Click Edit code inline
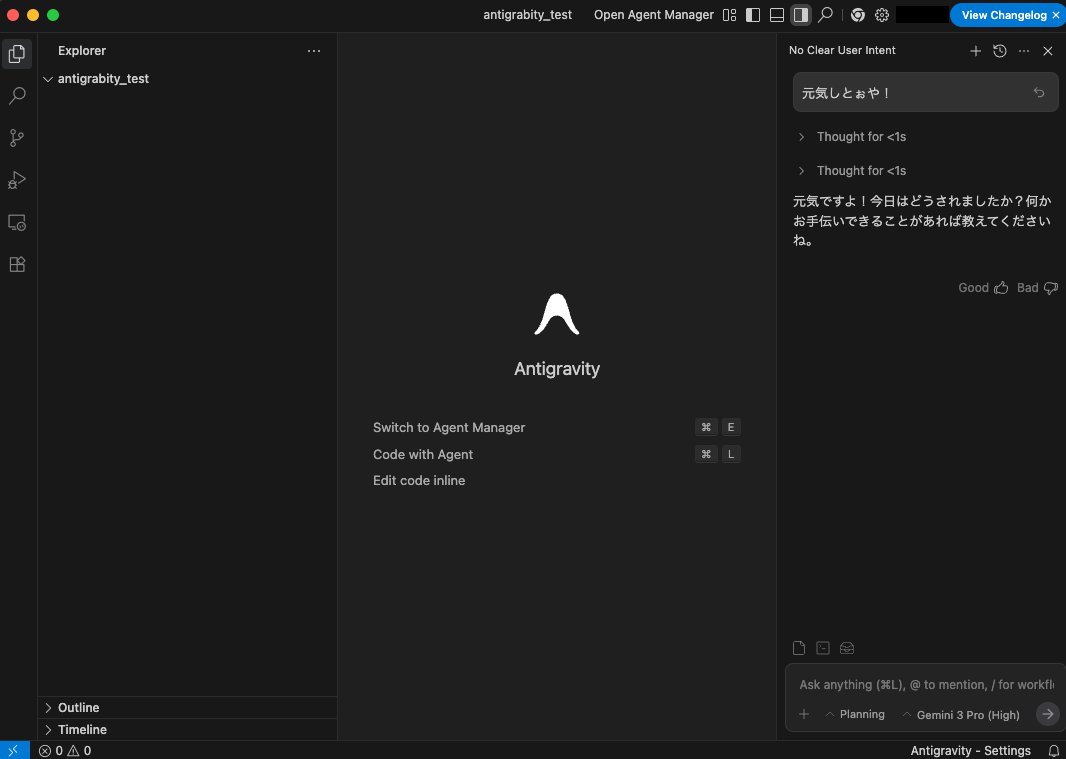This screenshot has width=1066, height=759. [x=419, y=481]
